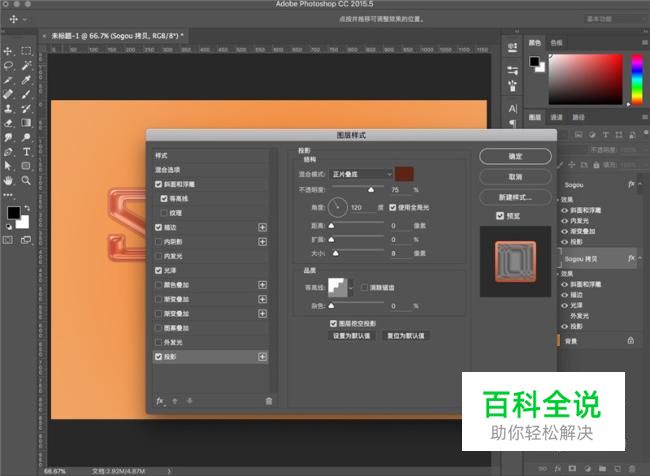Select the Brush tool
Viewport: 650px width, 476px height.
26,95
